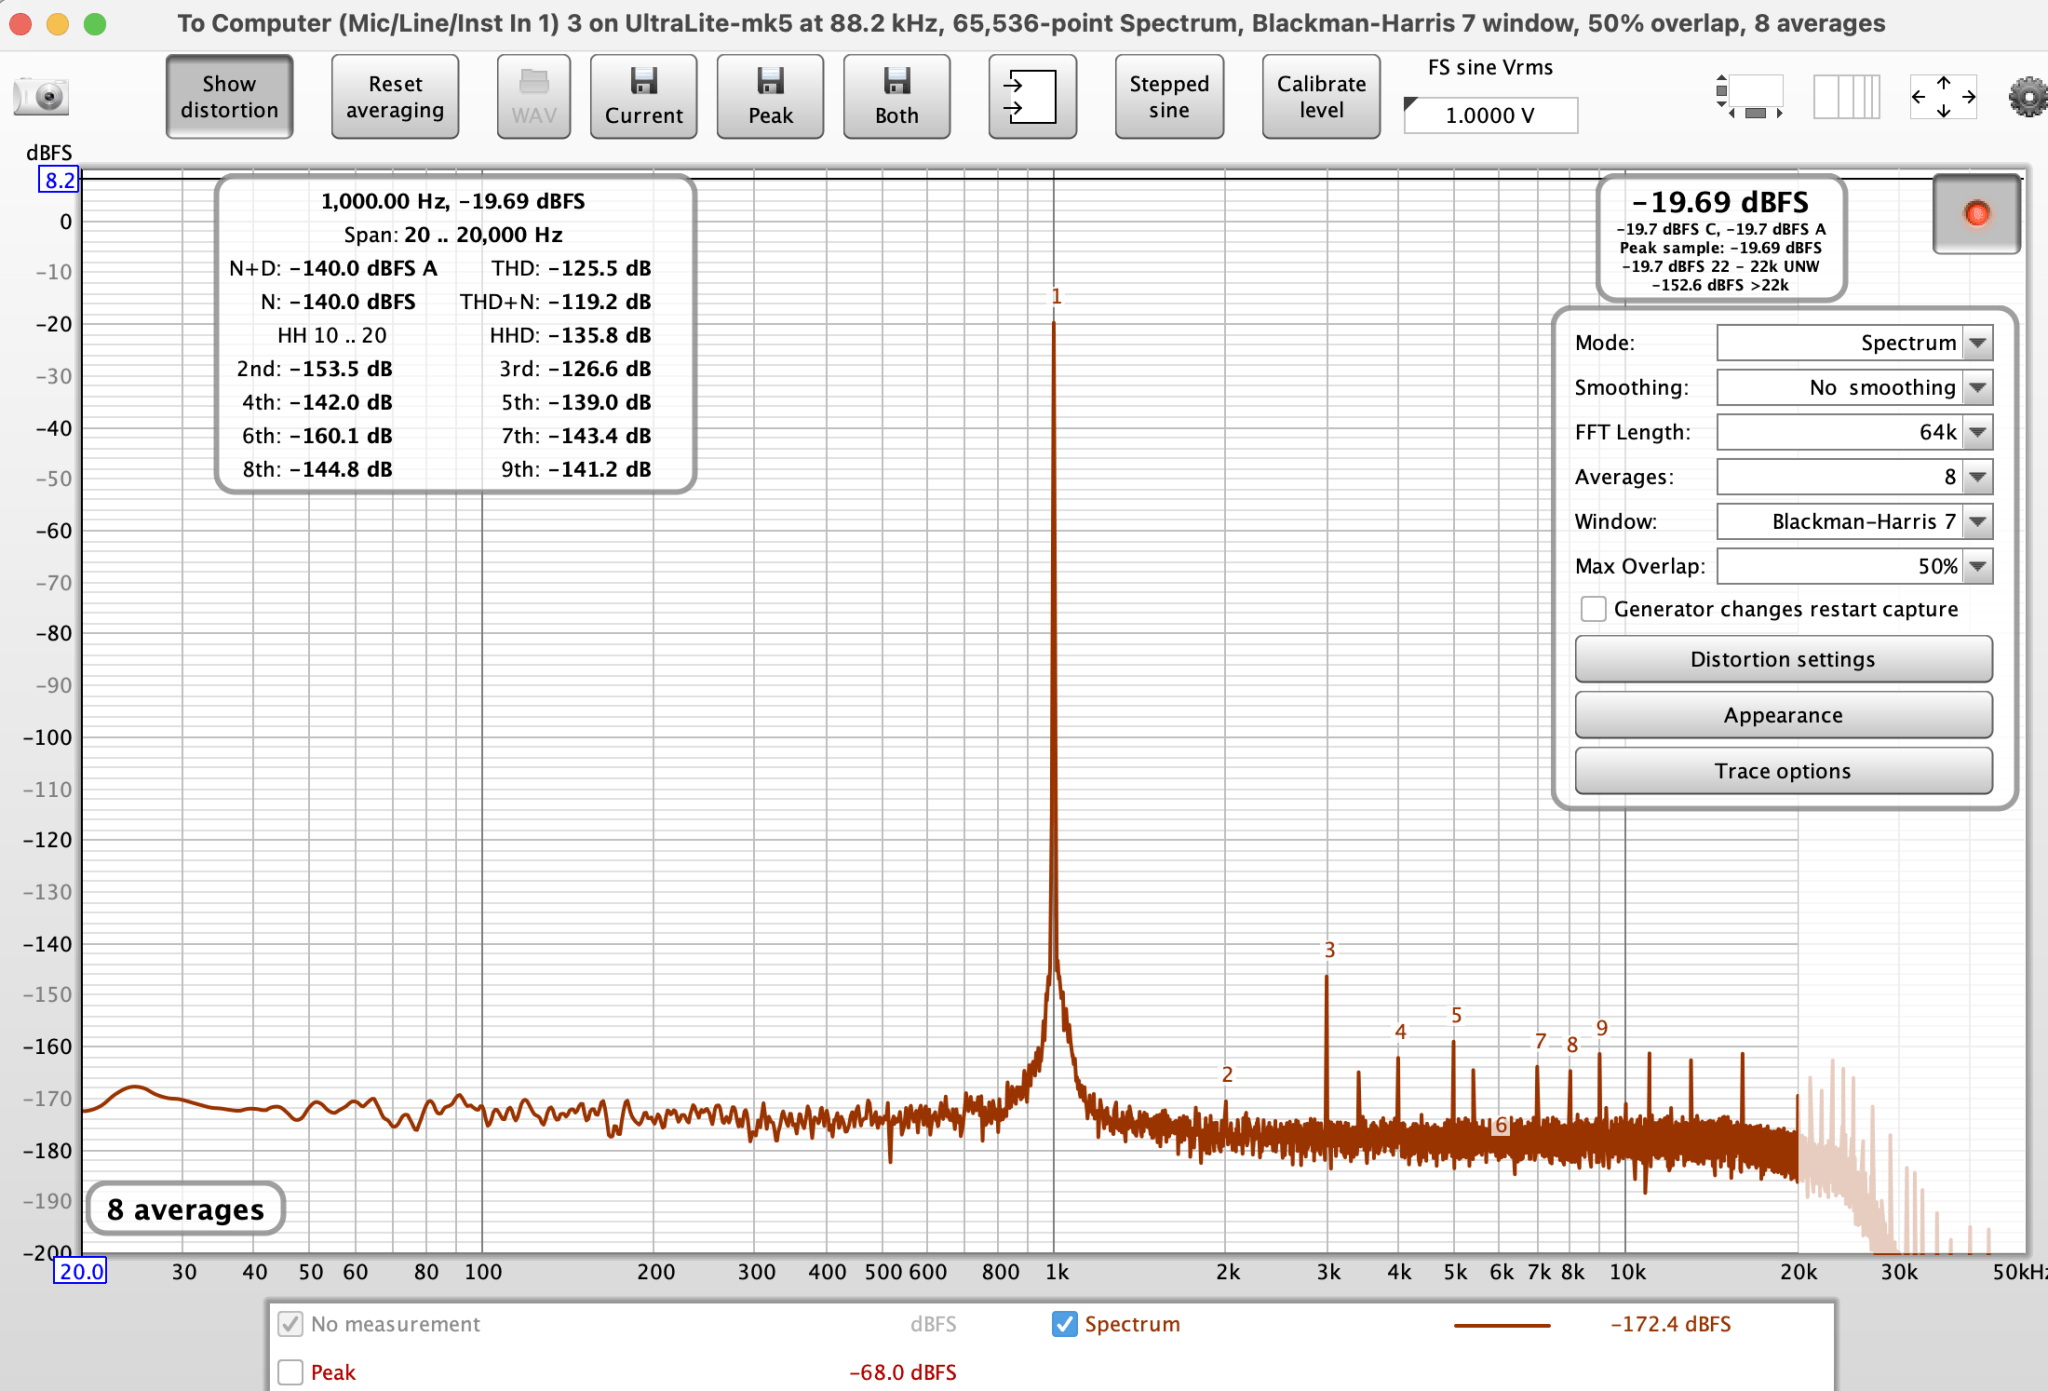2048x1391 pixels.
Task: Open Distortion settings
Action: [1783, 659]
